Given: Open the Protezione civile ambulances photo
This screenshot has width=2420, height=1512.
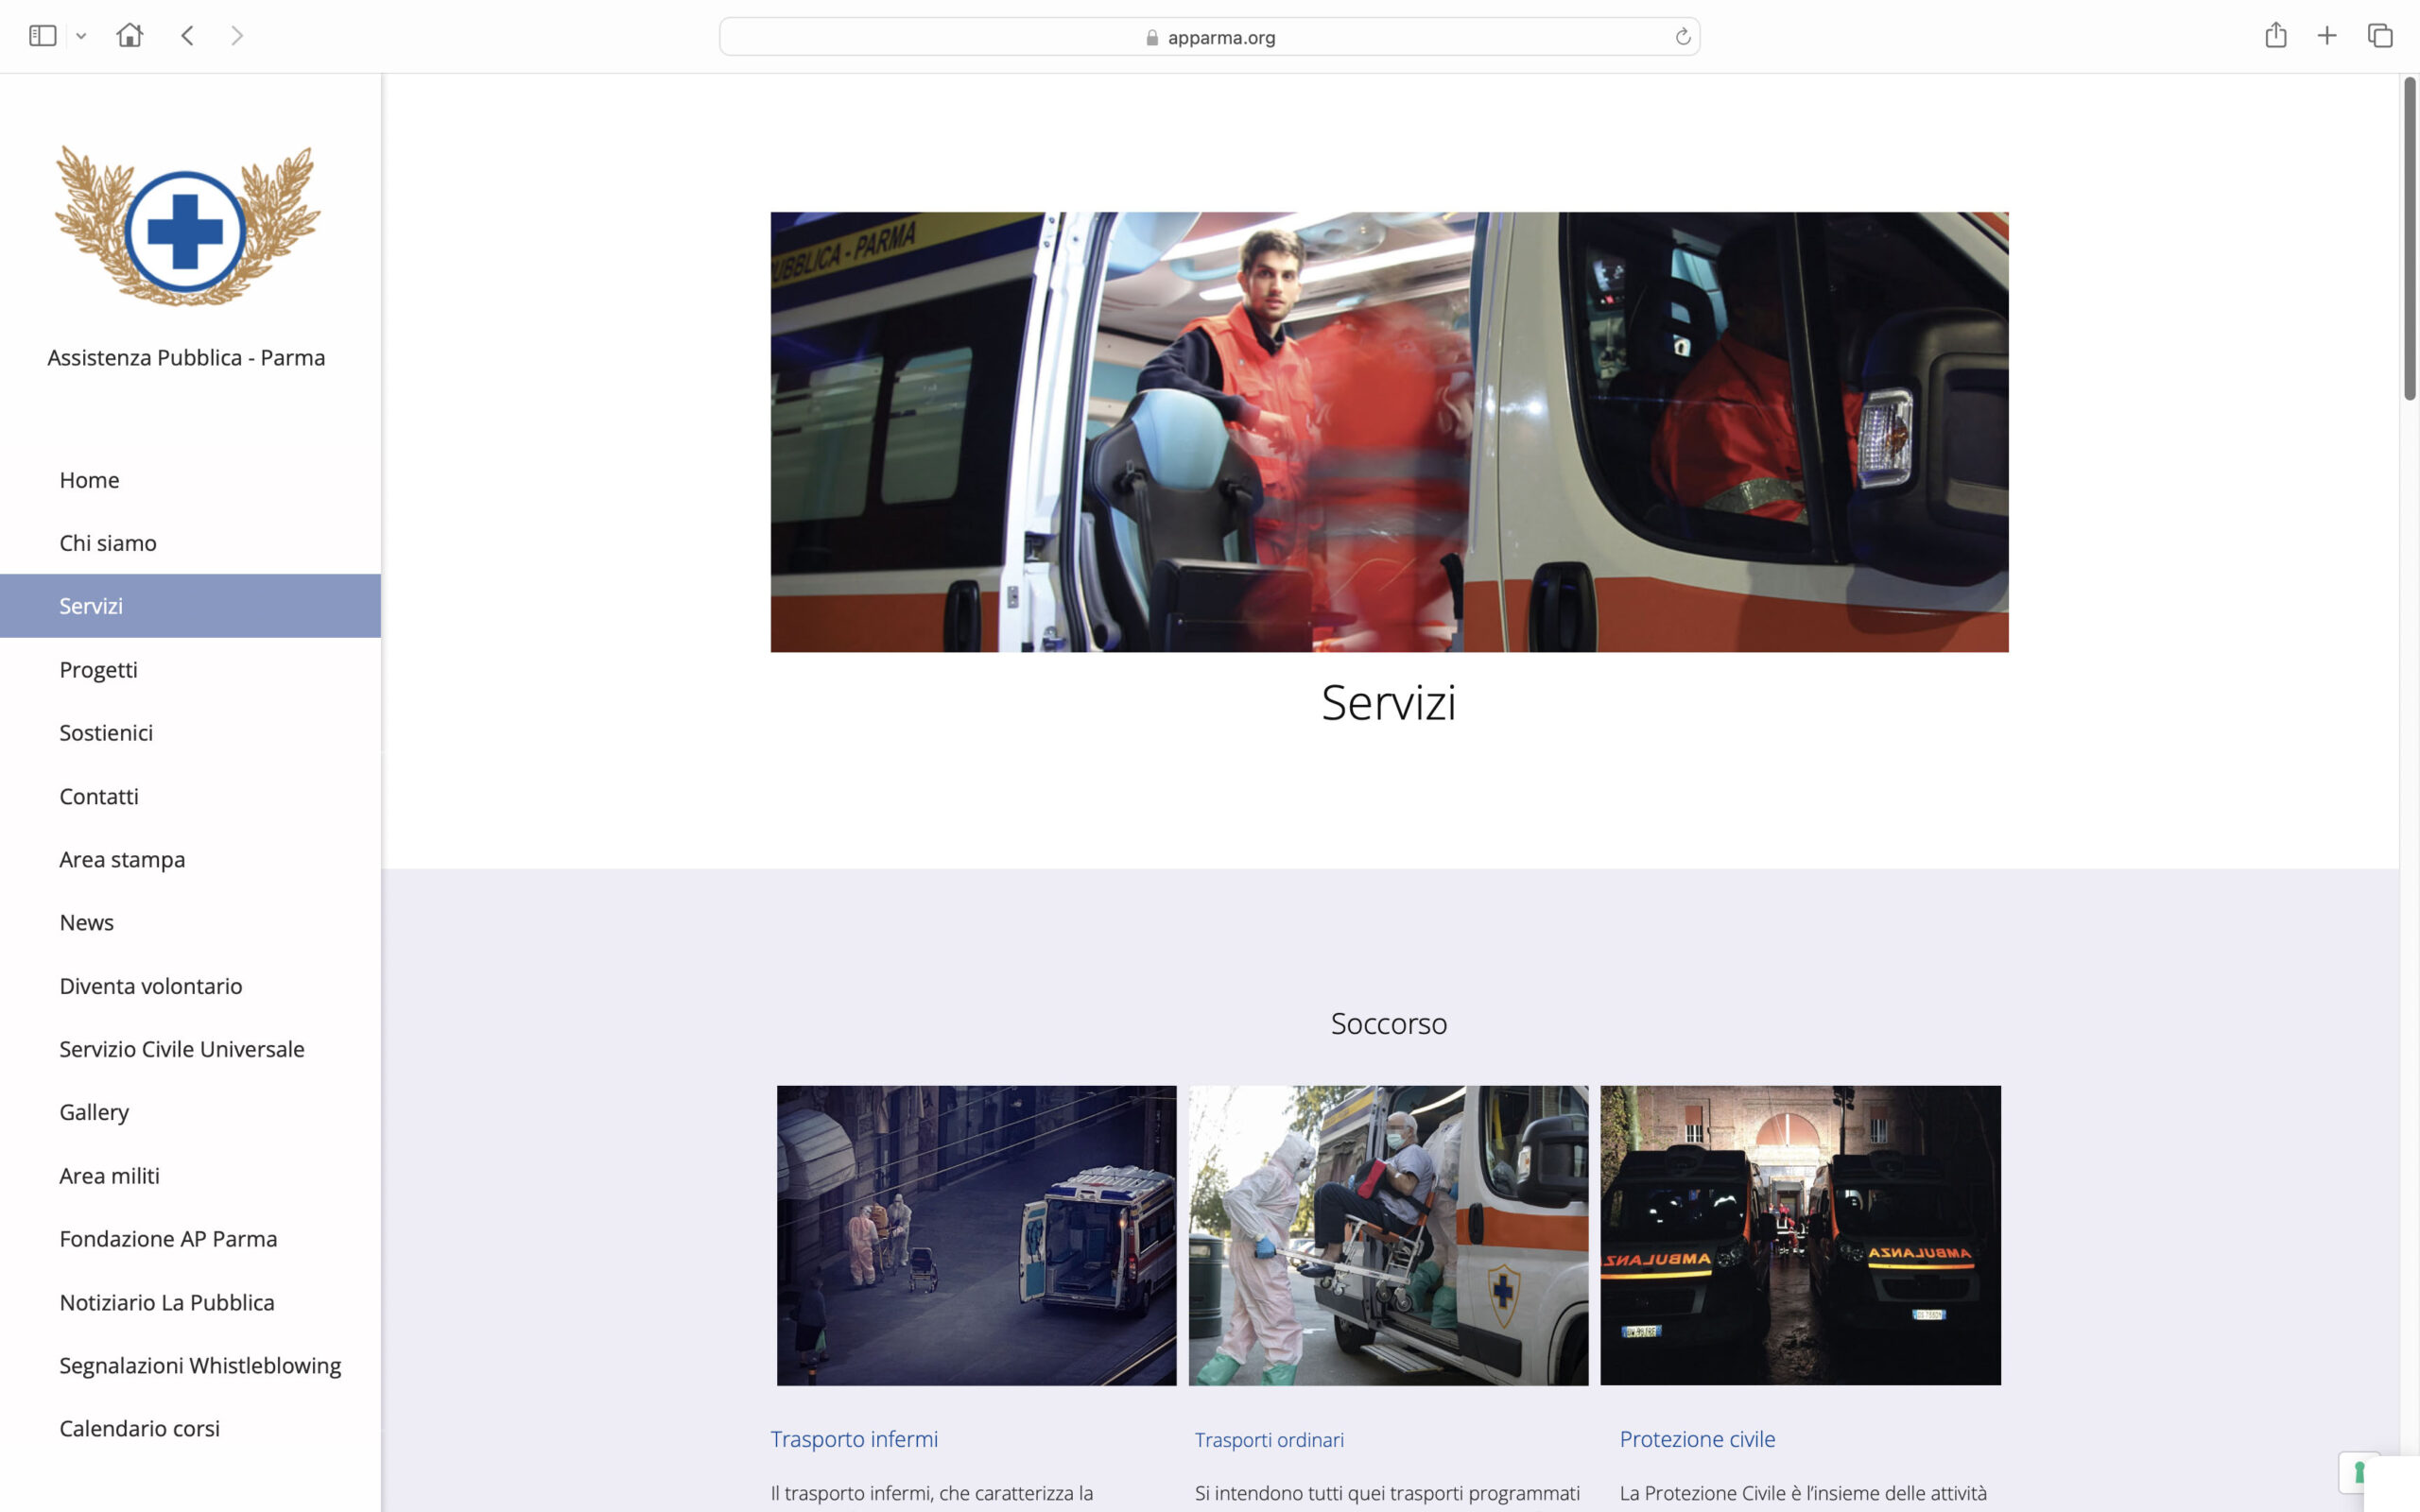Looking at the screenshot, I should [1800, 1235].
